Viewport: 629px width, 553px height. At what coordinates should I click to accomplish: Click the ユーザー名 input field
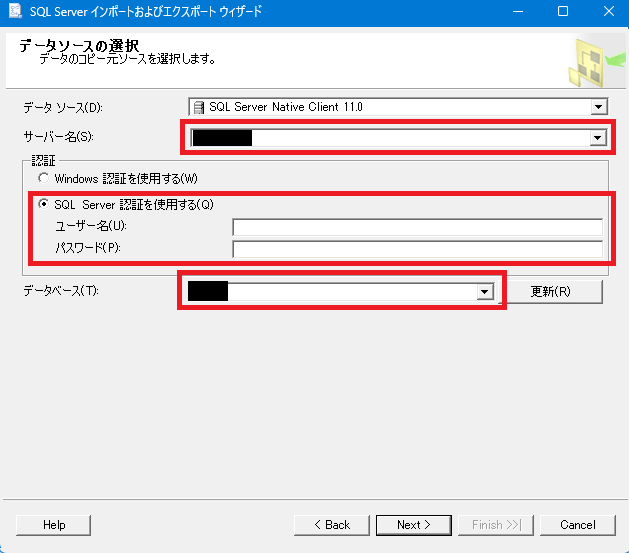pyautogui.click(x=418, y=227)
